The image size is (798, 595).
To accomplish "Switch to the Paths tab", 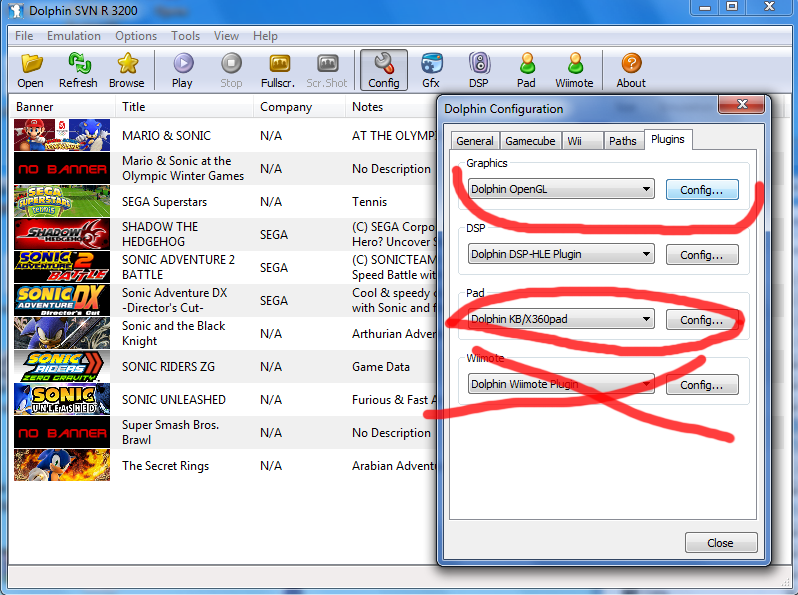I will (x=623, y=141).
